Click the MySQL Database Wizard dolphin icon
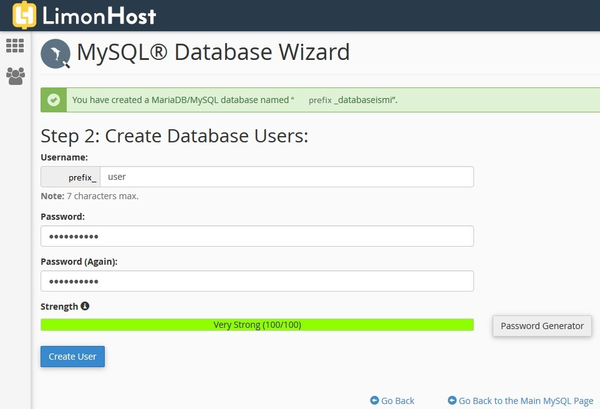The image size is (600, 409). (55, 54)
